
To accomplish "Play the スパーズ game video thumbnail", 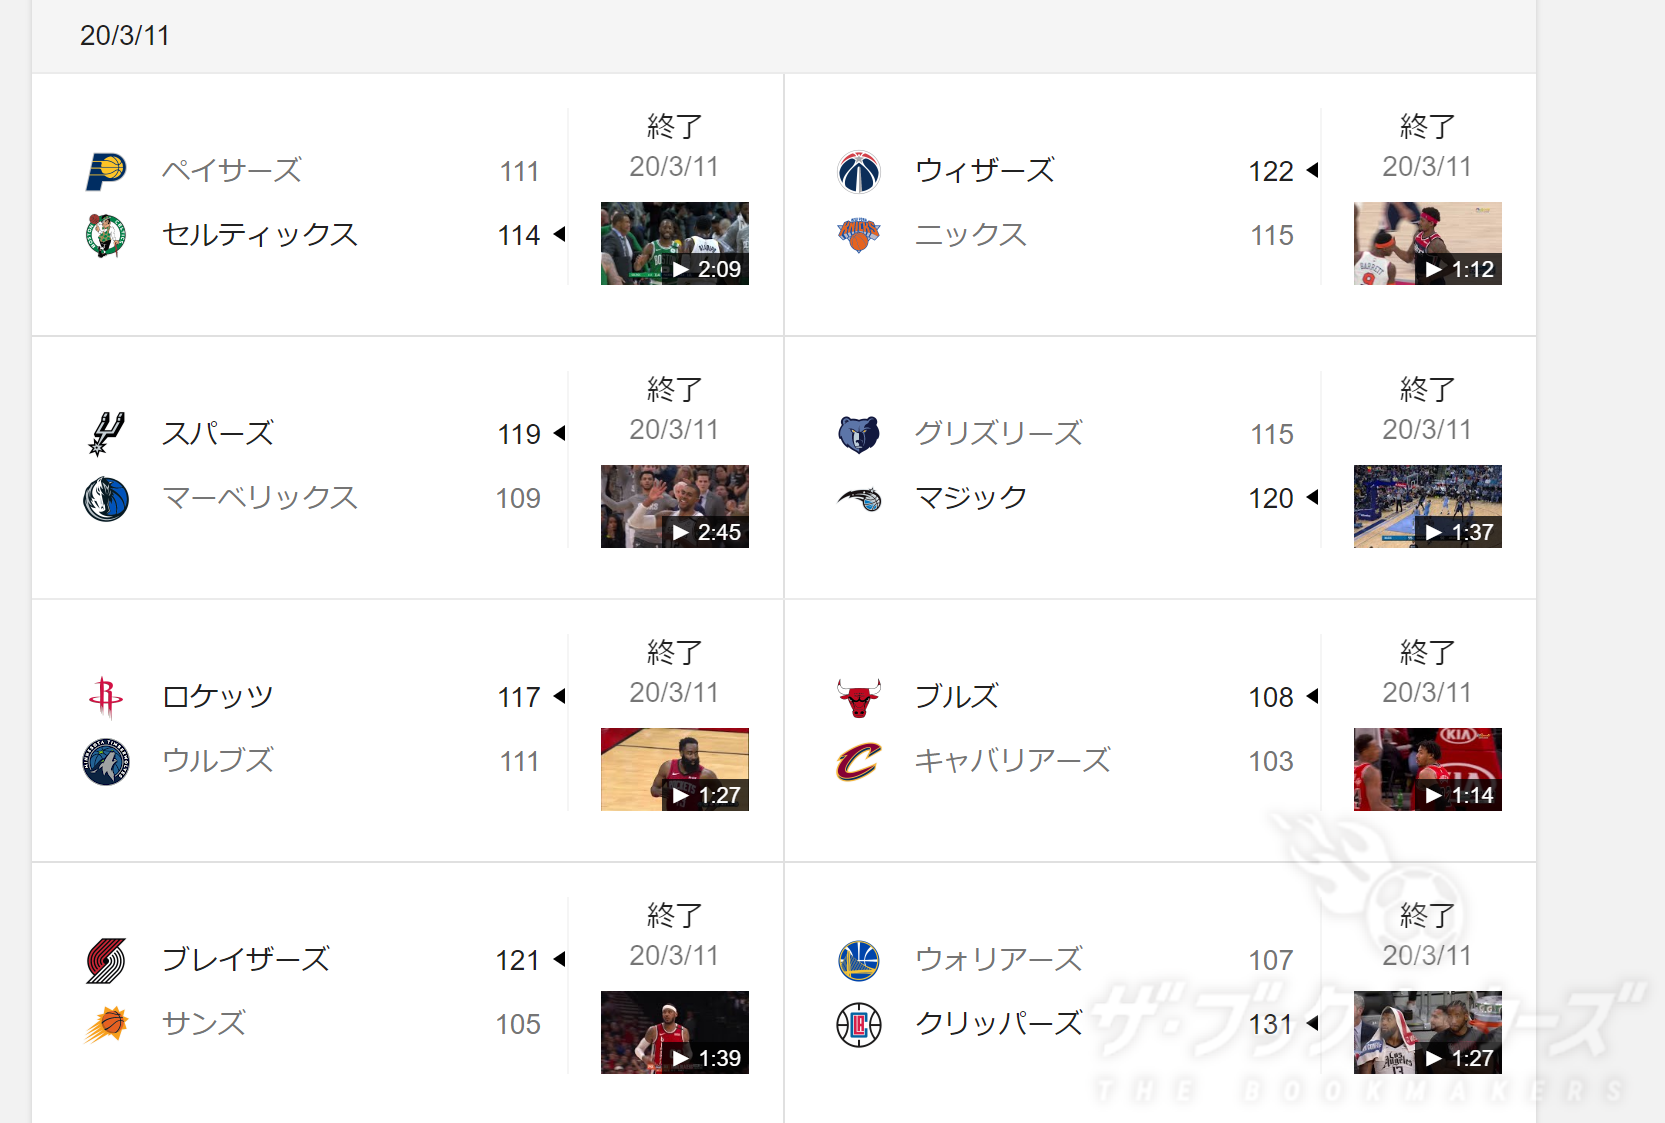I will coord(674,506).
